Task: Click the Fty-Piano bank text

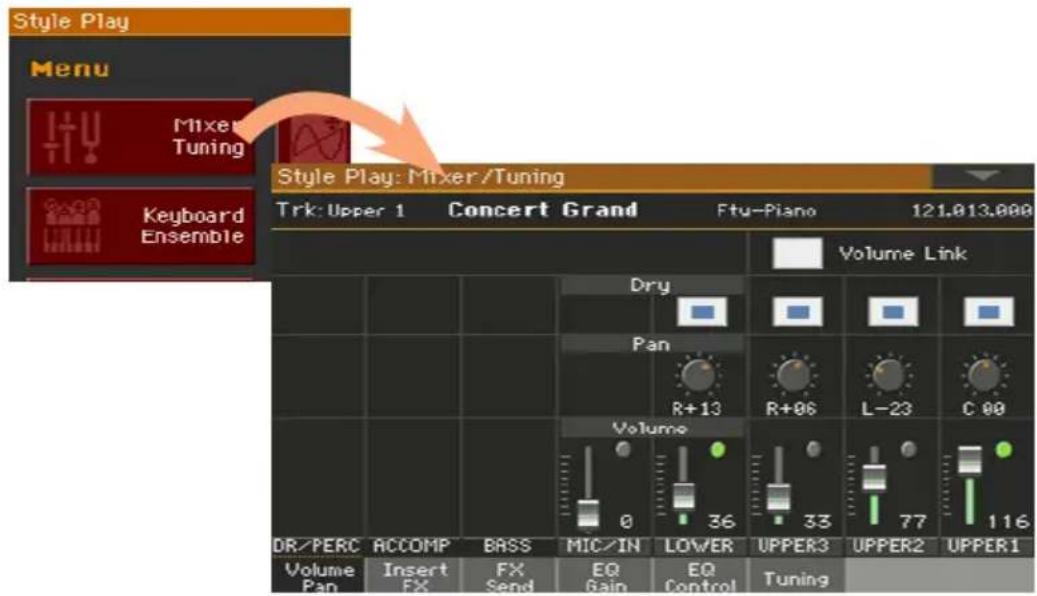Action: pyautogui.click(x=767, y=211)
